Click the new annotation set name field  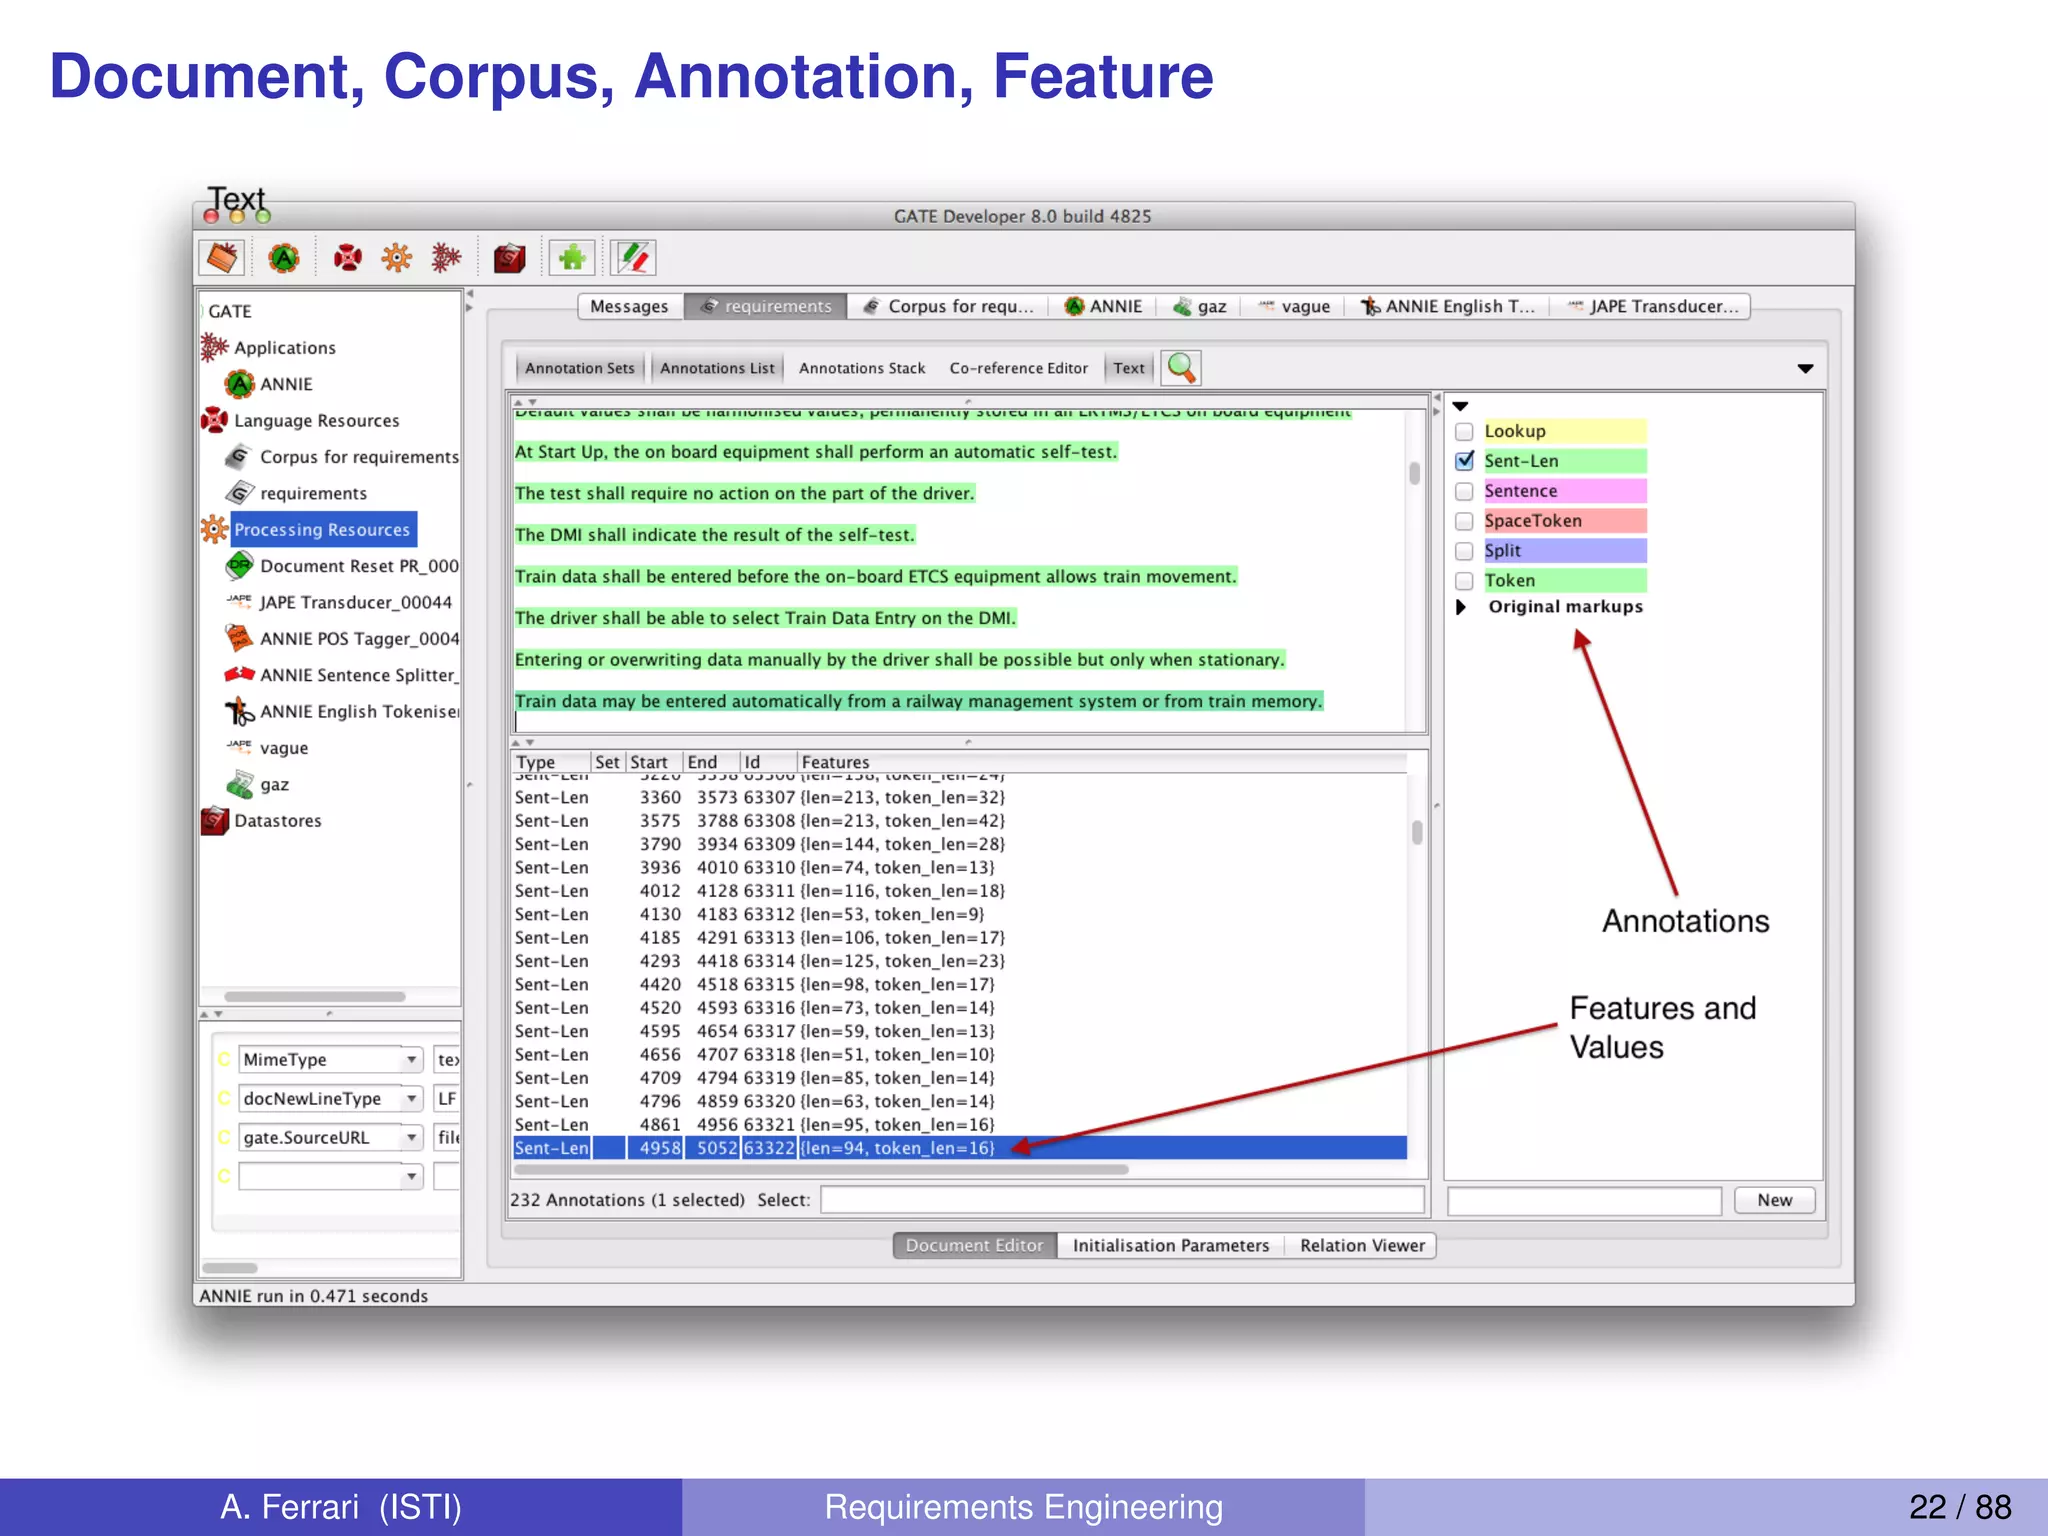(1584, 1200)
